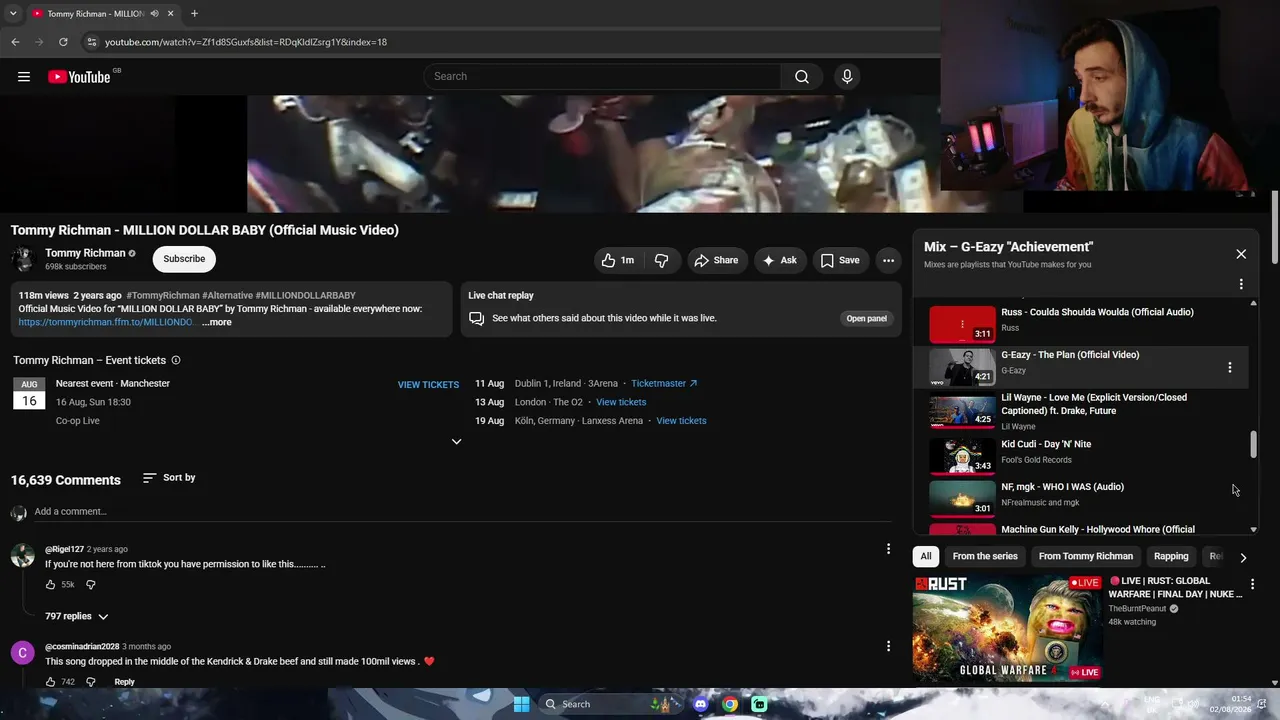Select the All filter chip
This screenshot has height=720, width=1280.
[x=926, y=556]
